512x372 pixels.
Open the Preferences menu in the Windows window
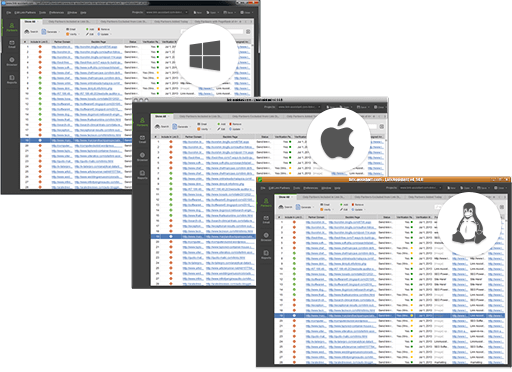point(57,12)
